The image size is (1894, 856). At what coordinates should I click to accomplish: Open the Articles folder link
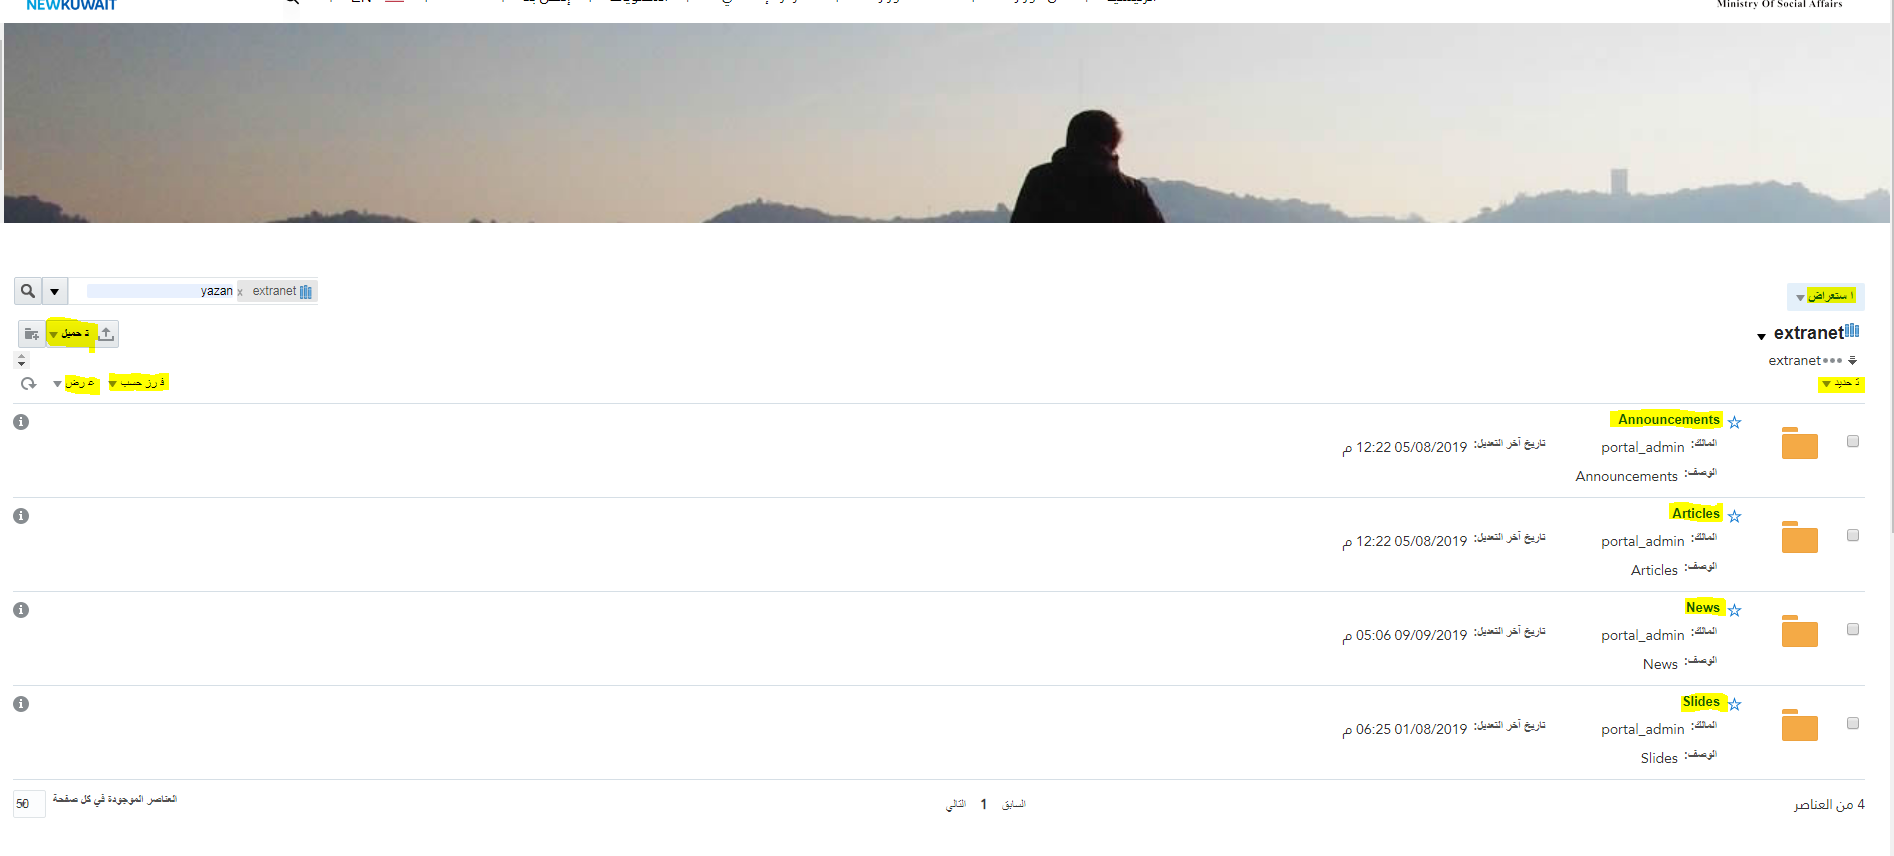pyautogui.click(x=1696, y=514)
